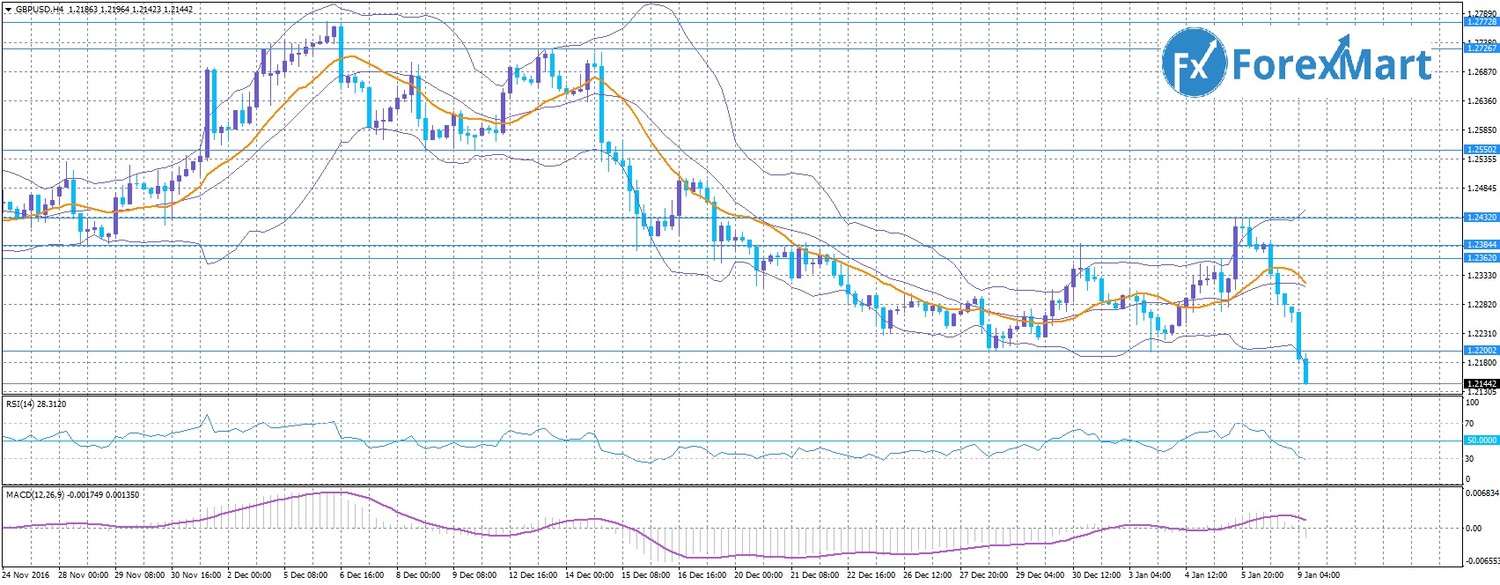Select the 1.23844 level price tag
This screenshot has width=1500, height=585.
1480,244
